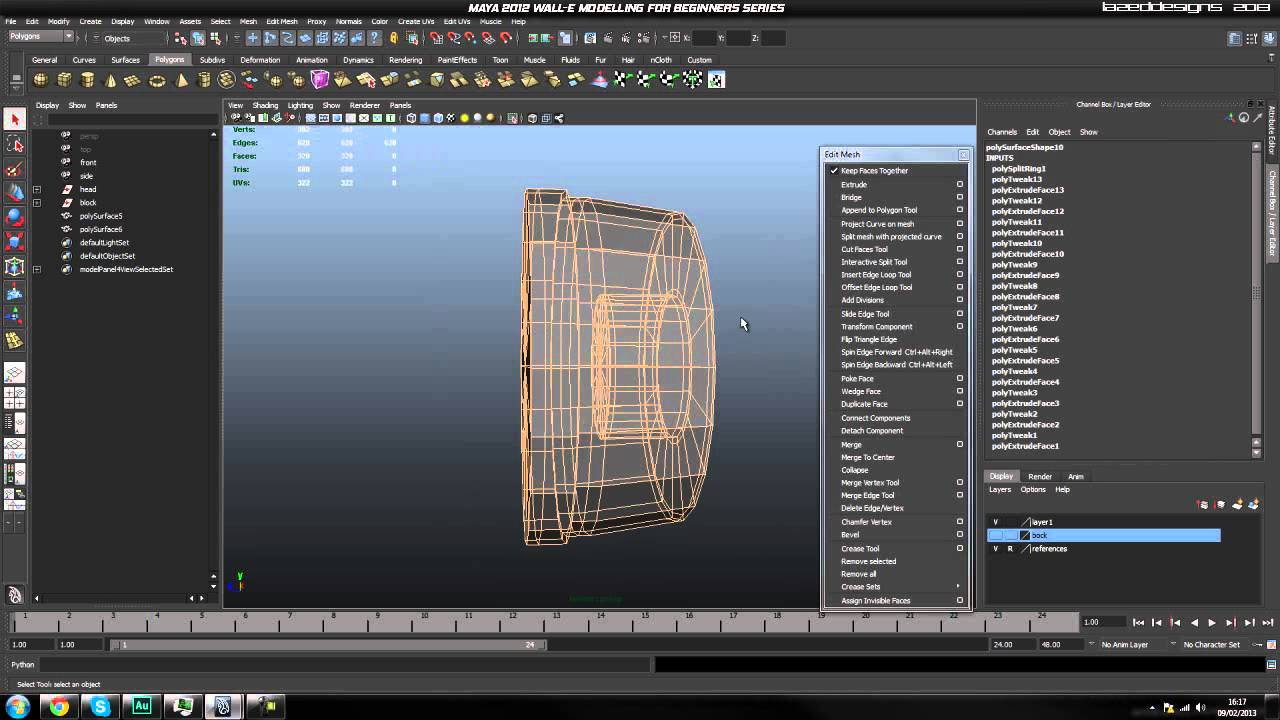Choose the Lasso select tool

tap(14, 145)
